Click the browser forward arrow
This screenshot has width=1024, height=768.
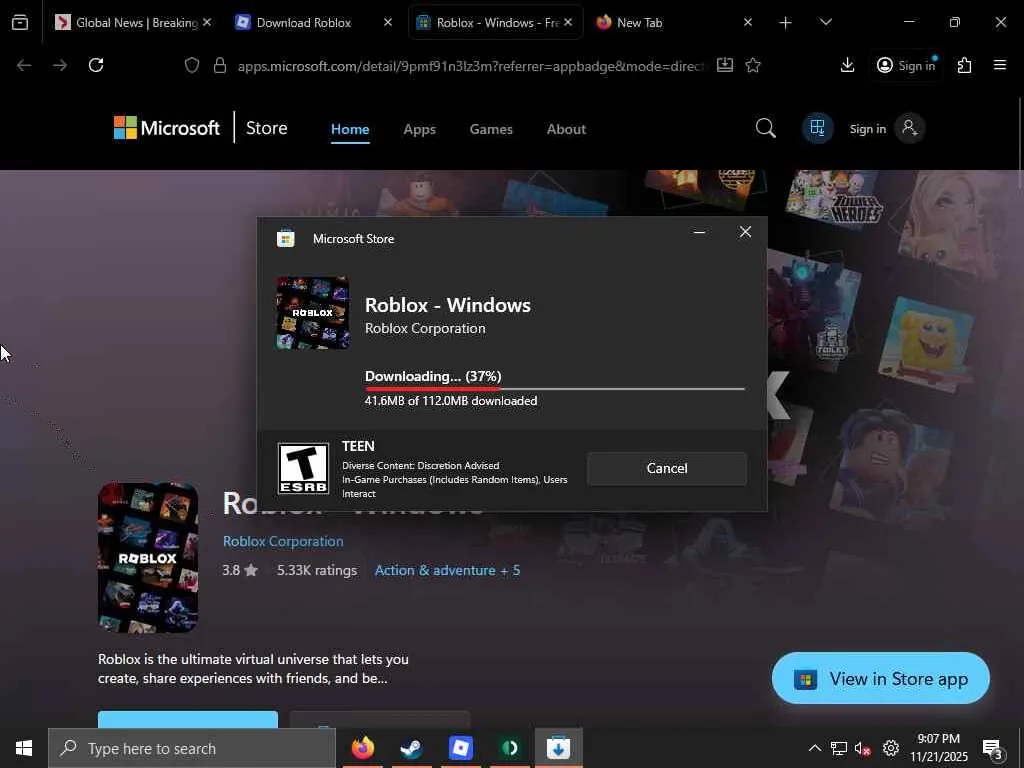pos(60,65)
